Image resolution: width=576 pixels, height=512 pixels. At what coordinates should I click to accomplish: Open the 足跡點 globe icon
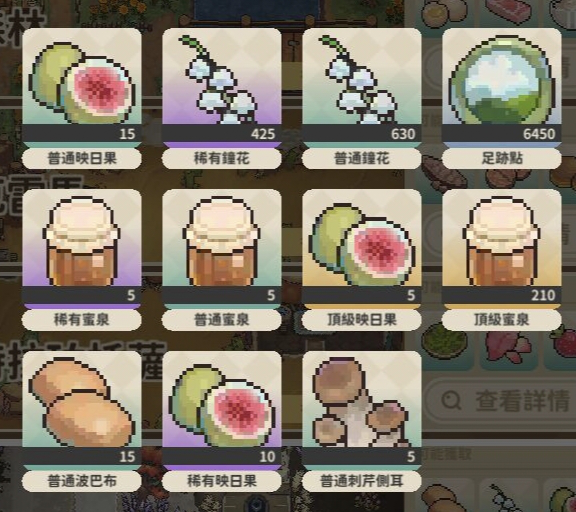pyautogui.click(x=502, y=80)
